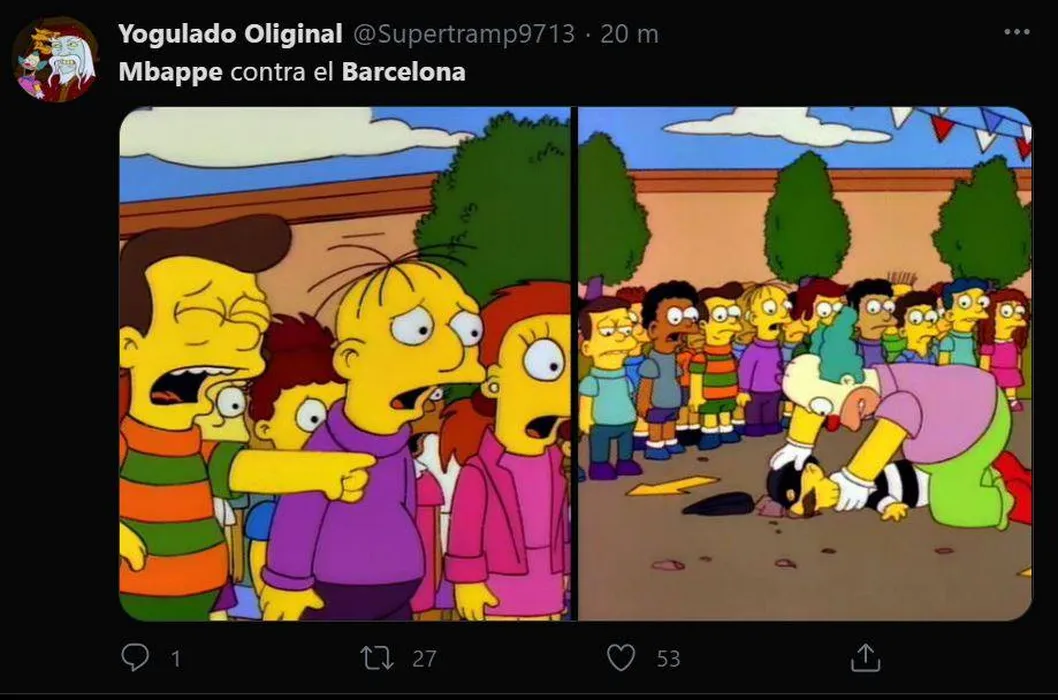Open the author's profile avatar picture
Viewport: 1058px width, 700px height.
(x=56, y=59)
